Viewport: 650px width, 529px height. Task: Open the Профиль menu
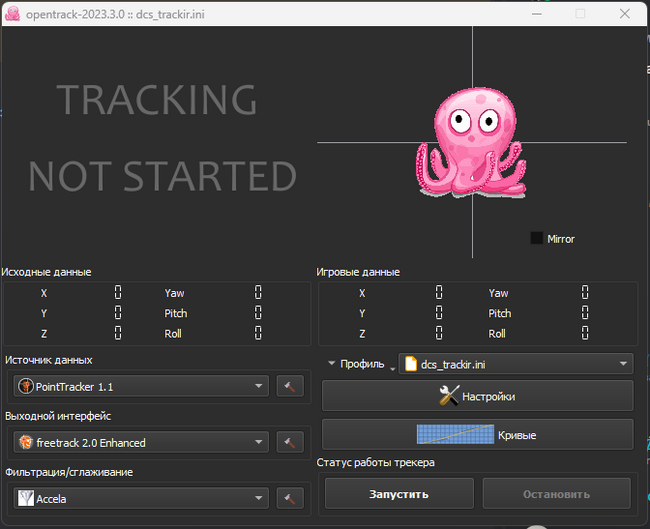(361, 364)
